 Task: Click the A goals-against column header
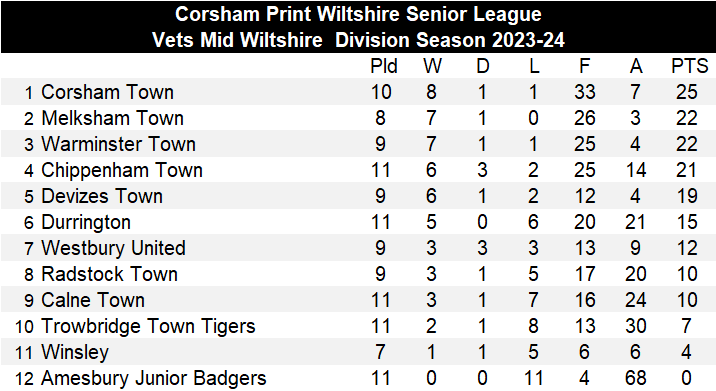[x=636, y=66]
